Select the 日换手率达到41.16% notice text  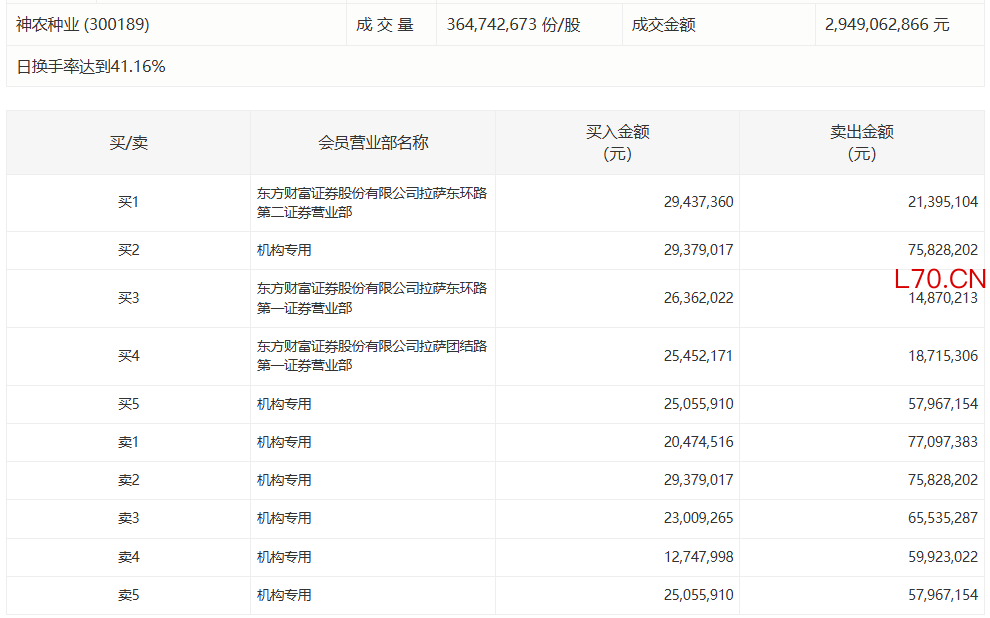(x=91, y=67)
